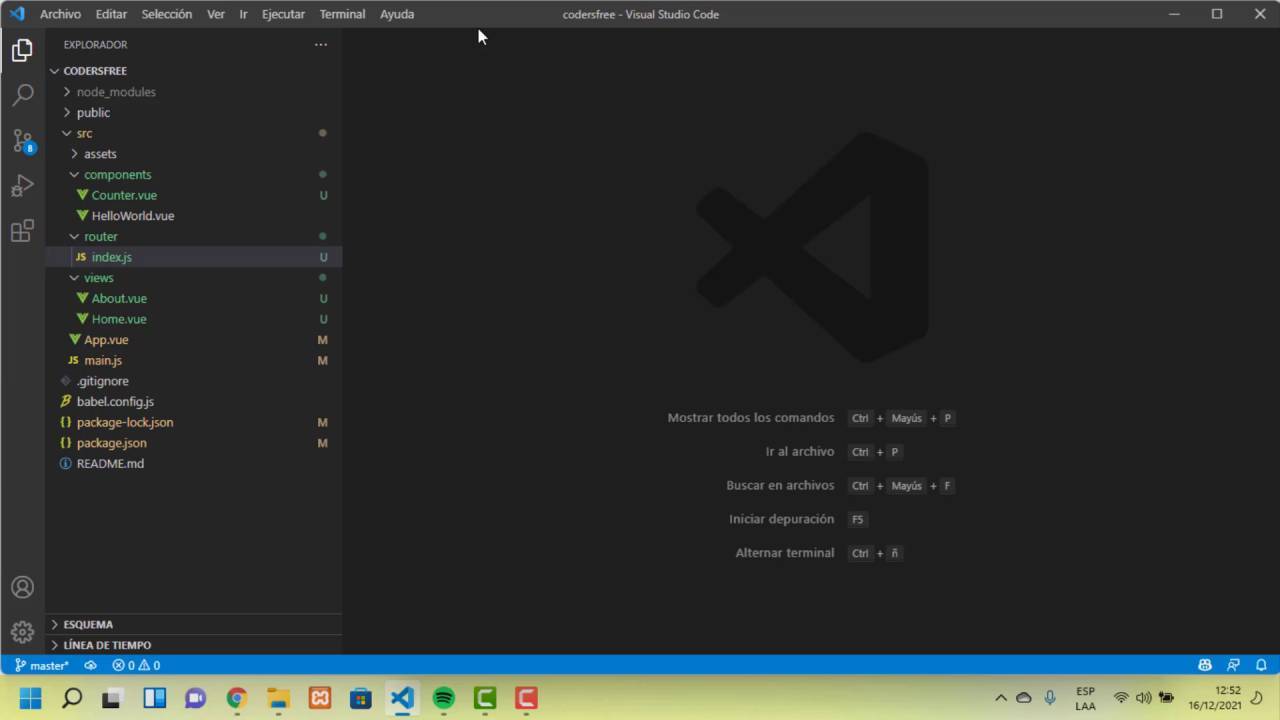
Task: Open the Manage gear settings icon
Action: [22, 632]
